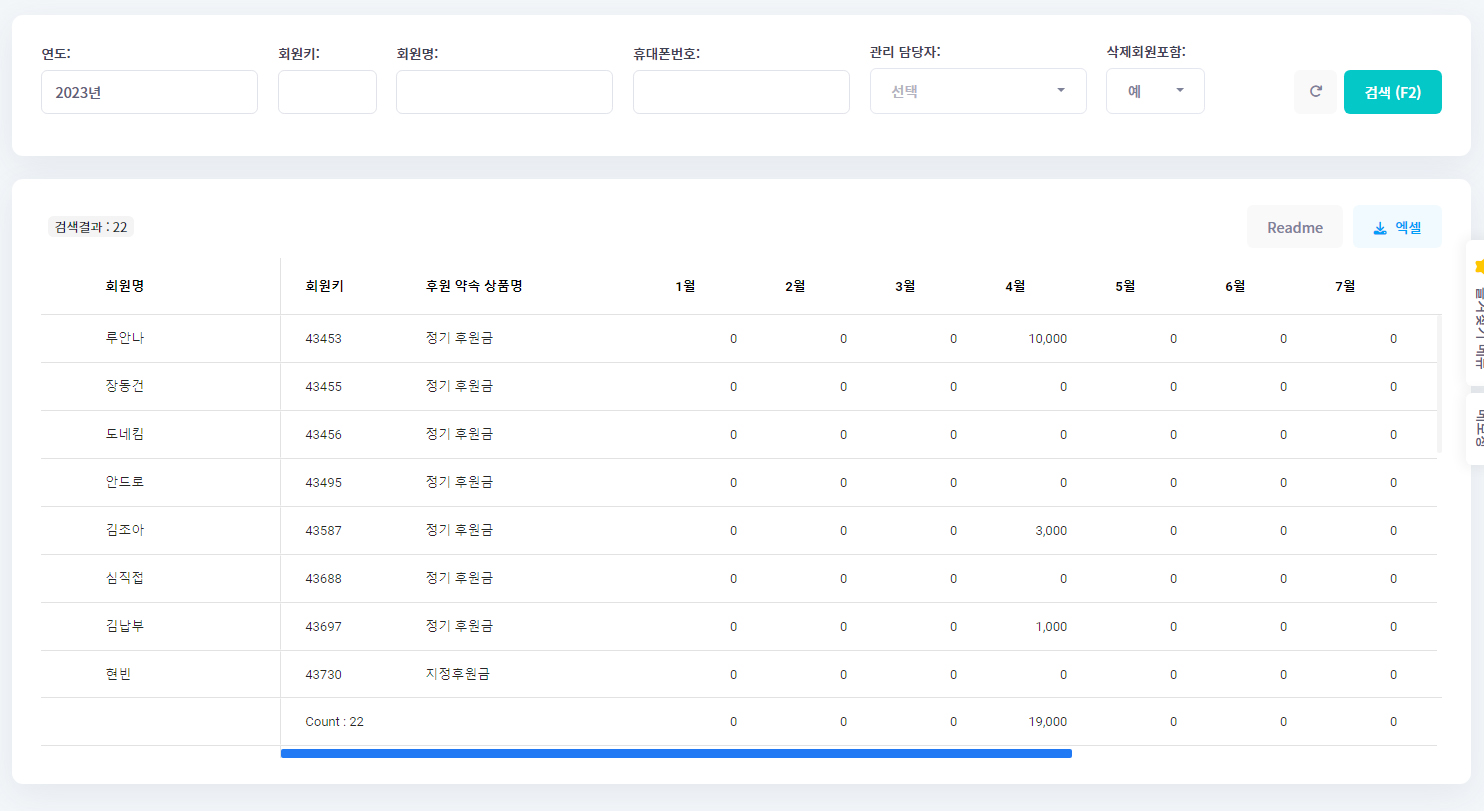
Task: Click the 연도 field showing 2023년
Action: (x=149, y=92)
